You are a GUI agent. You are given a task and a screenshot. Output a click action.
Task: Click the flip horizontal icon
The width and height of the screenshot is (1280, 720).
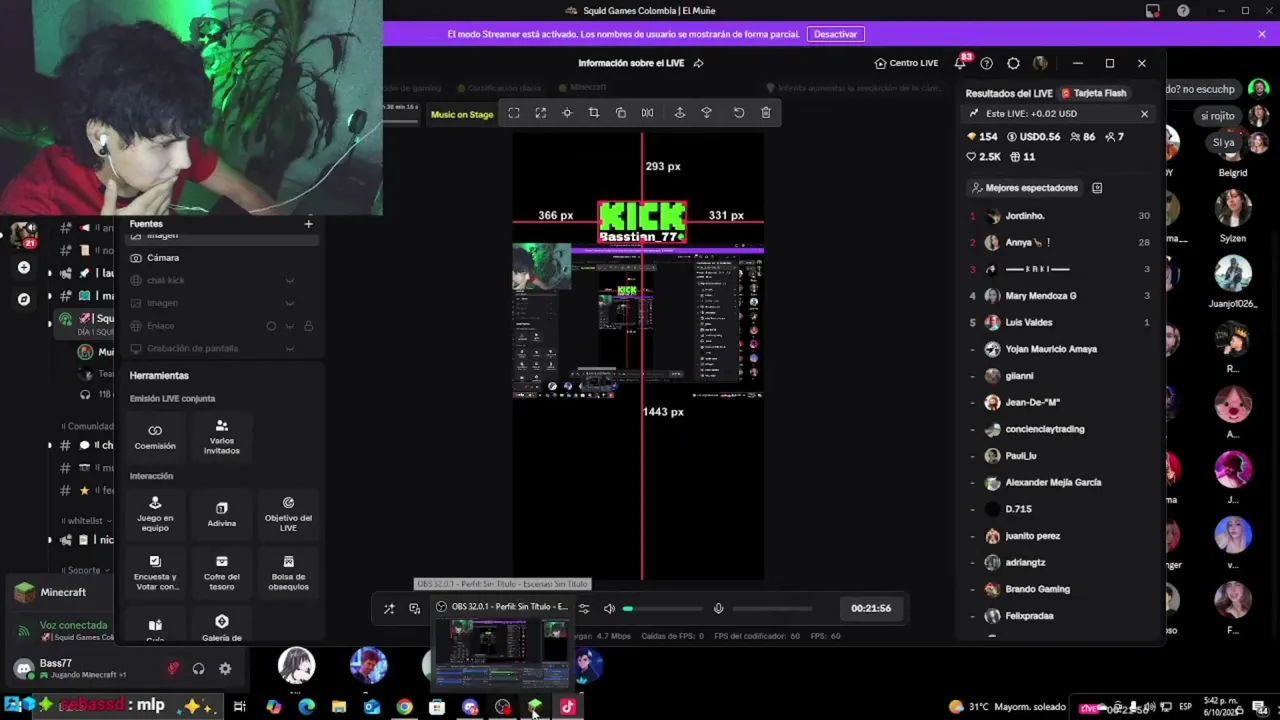tap(647, 113)
